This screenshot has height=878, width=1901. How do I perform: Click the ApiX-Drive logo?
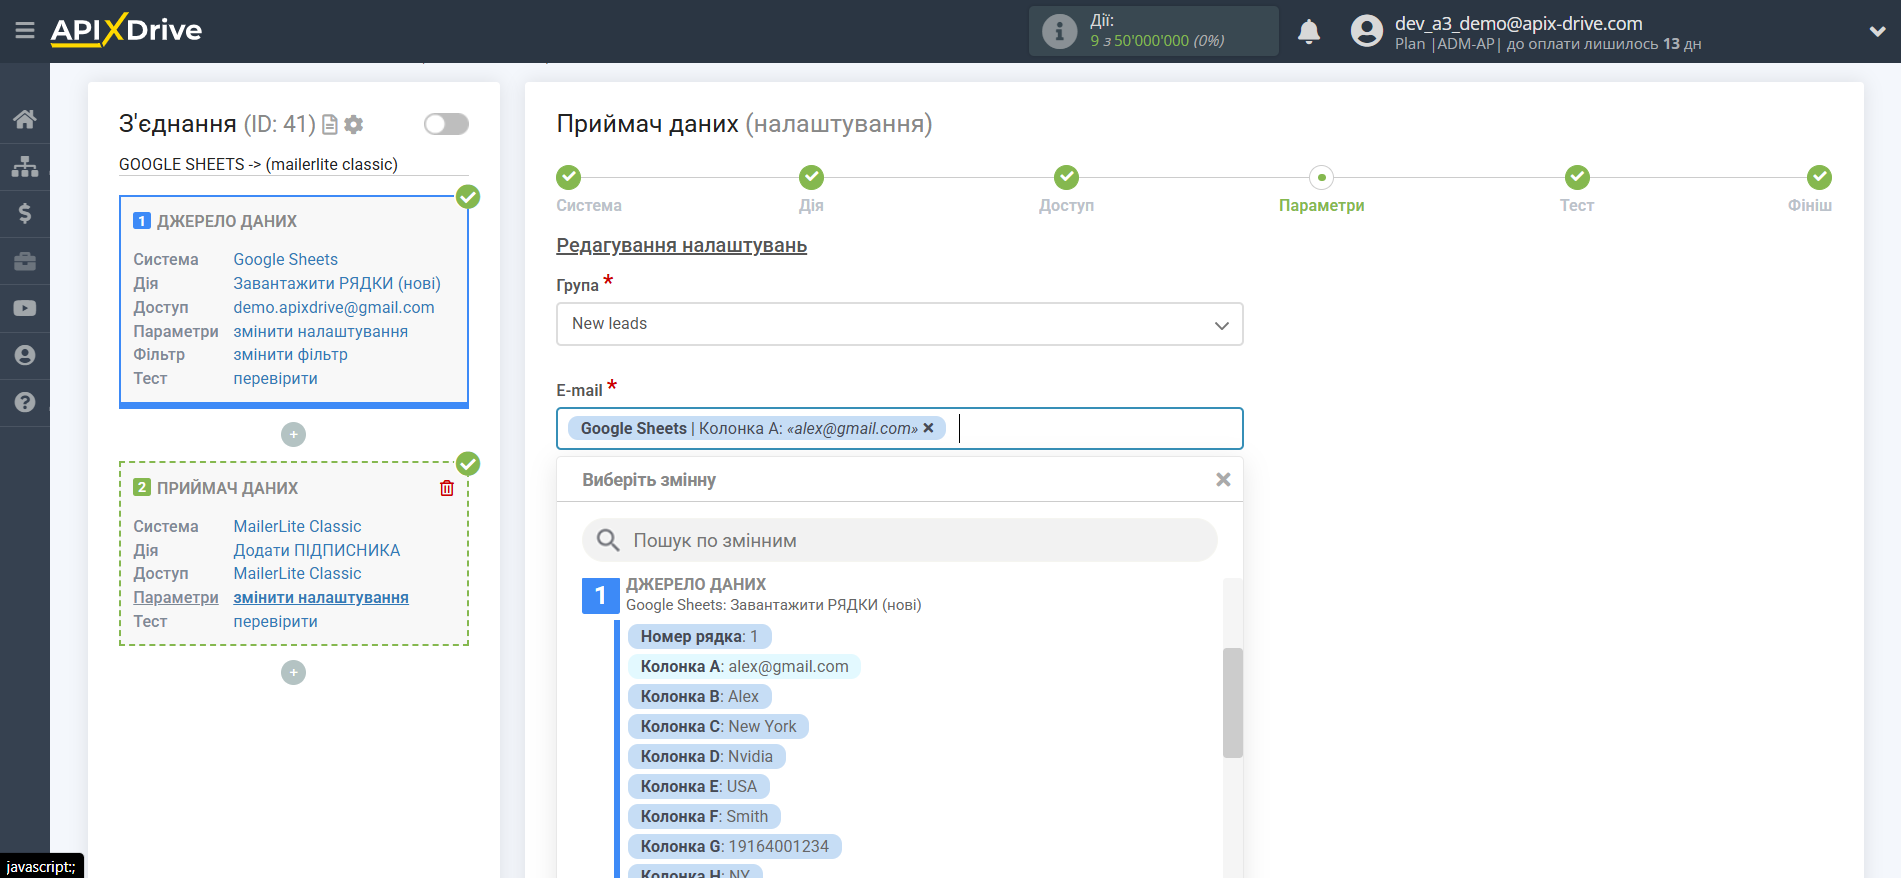(126, 30)
